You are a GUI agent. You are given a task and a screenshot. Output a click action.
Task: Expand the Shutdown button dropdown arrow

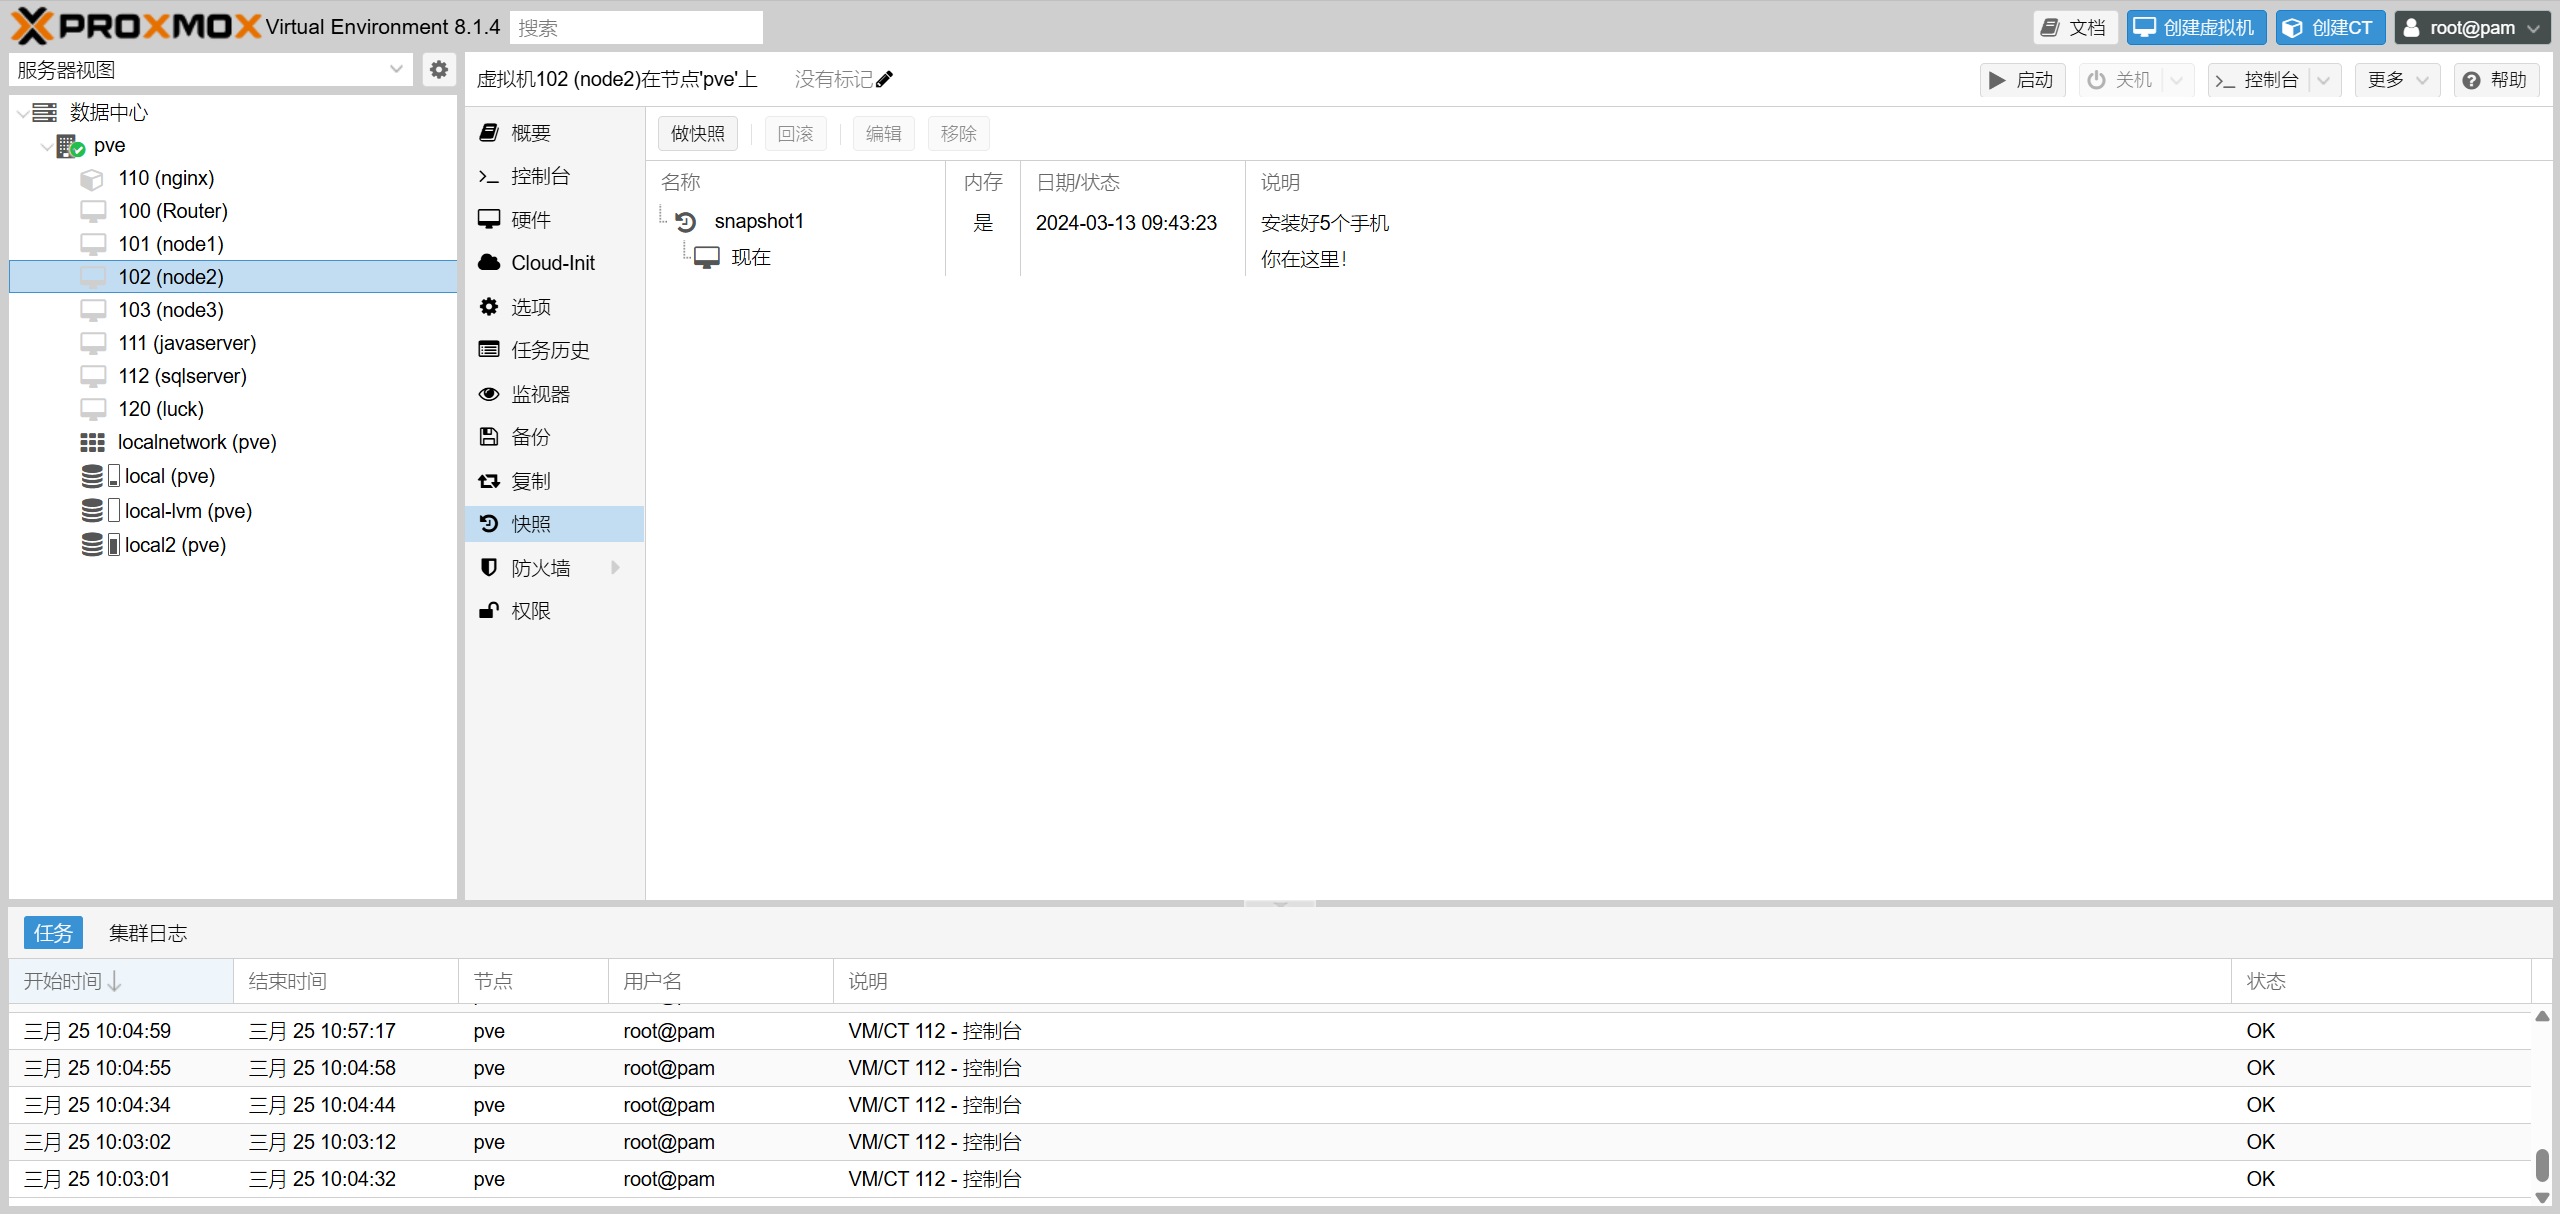(2177, 80)
